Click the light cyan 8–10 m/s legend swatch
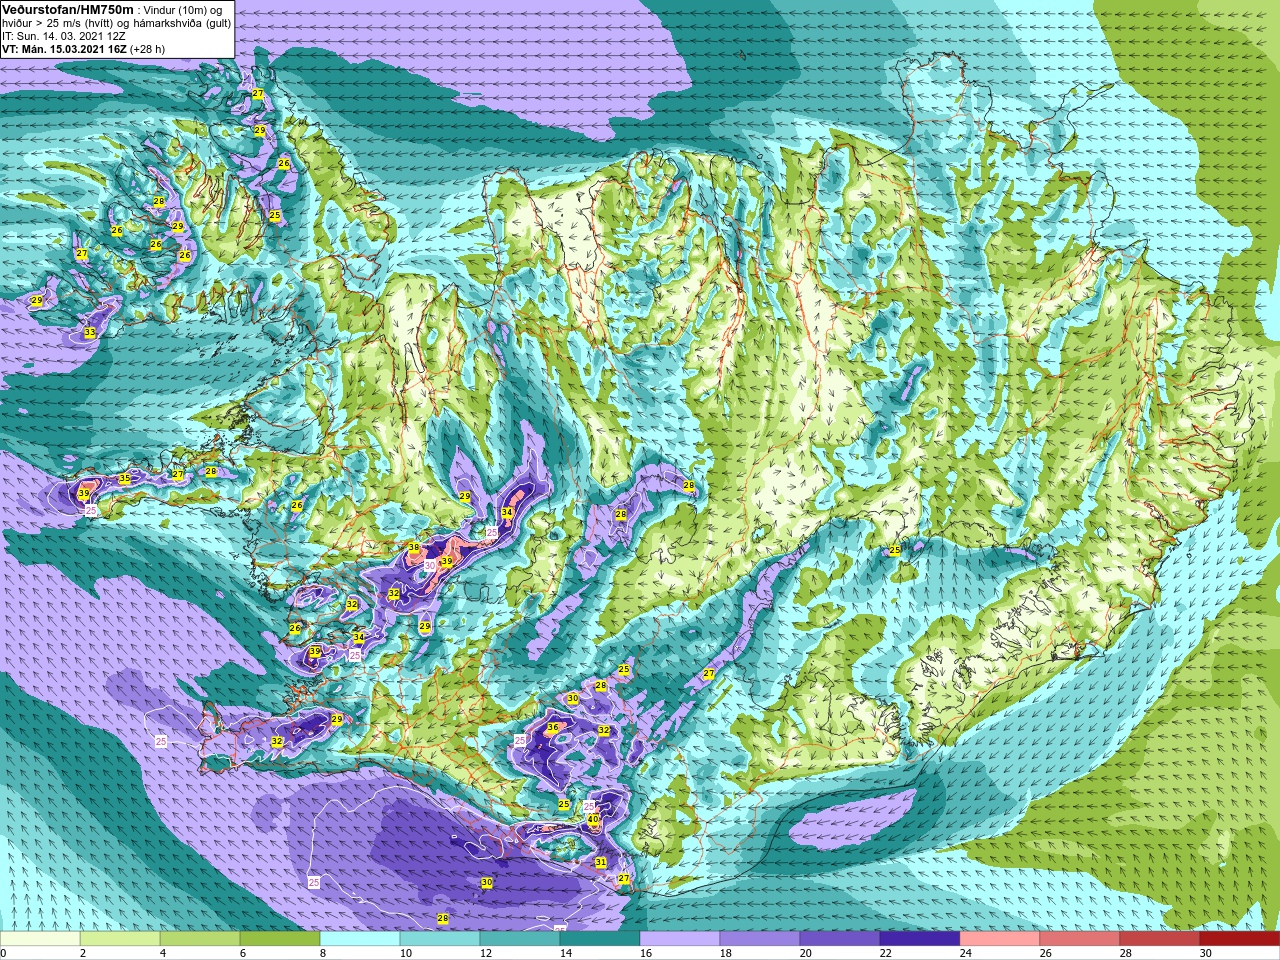Screen dimensions: 1280x960 [x=360, y=939]
